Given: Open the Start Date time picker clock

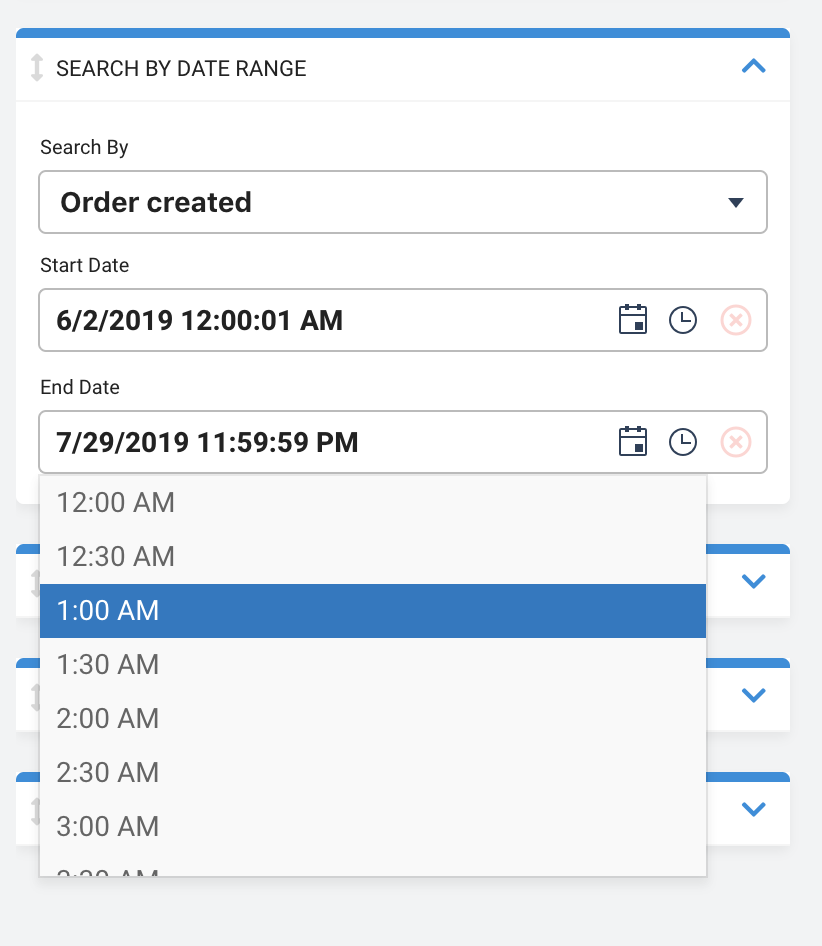Looking at the screenshot, I should 683,320.
